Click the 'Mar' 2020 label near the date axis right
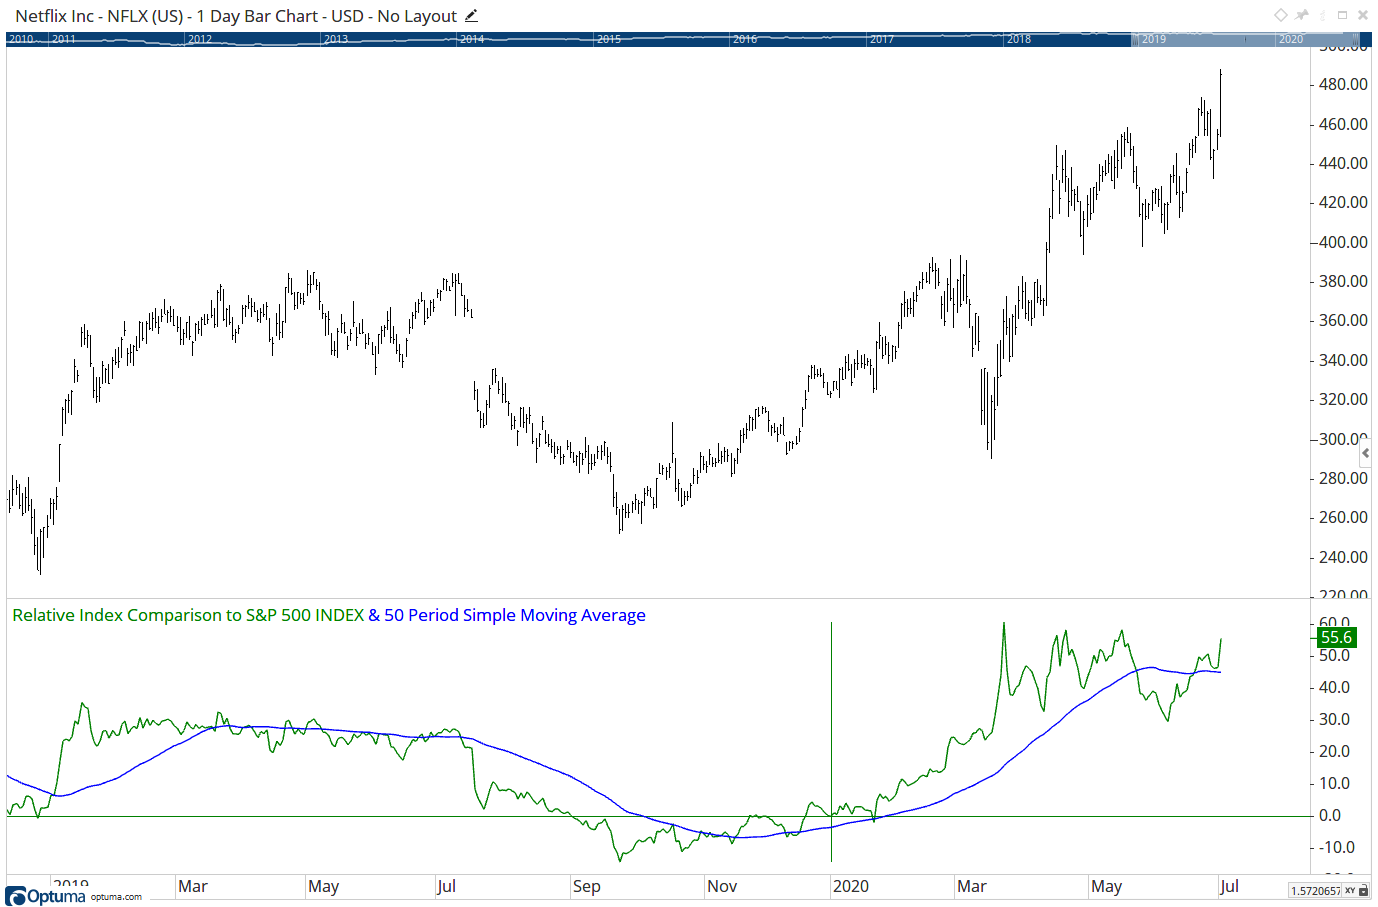Screen dimensions: 1378x907 (972, 886)
